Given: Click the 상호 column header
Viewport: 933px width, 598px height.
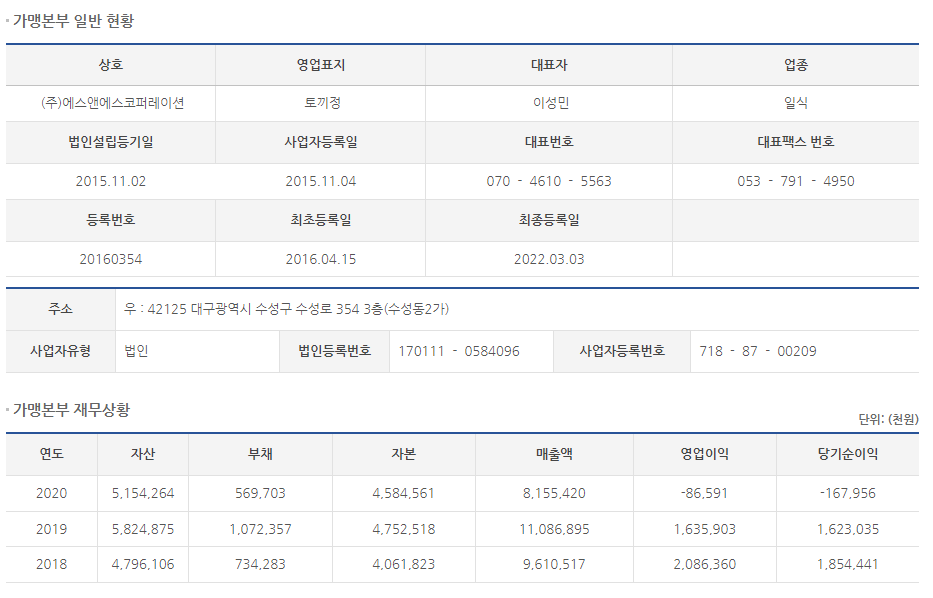Looking at the screenshot, I should coord(111,64).
